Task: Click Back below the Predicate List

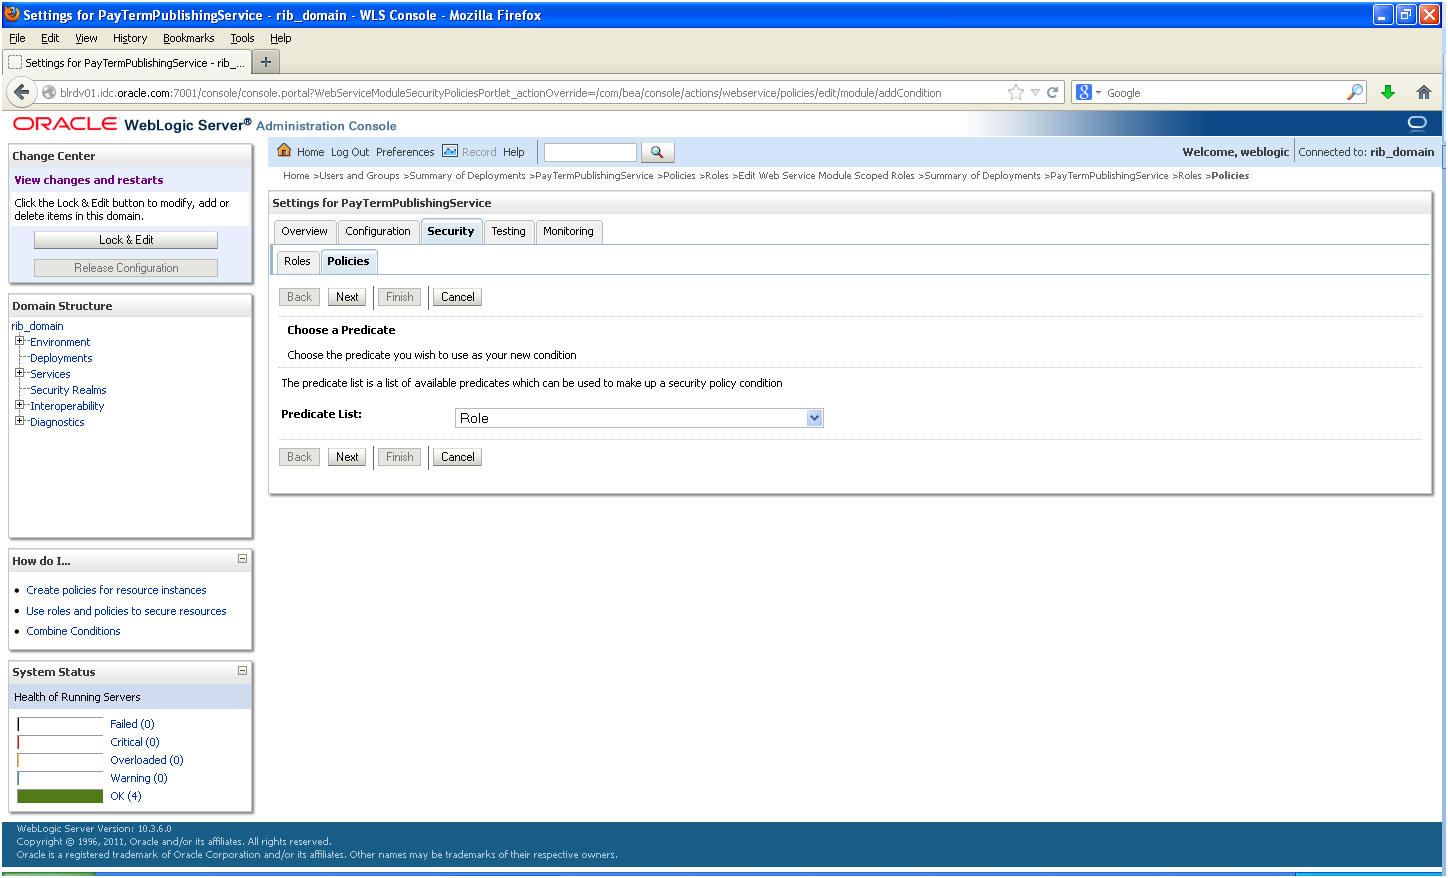Action: click(x=299, y=457)
